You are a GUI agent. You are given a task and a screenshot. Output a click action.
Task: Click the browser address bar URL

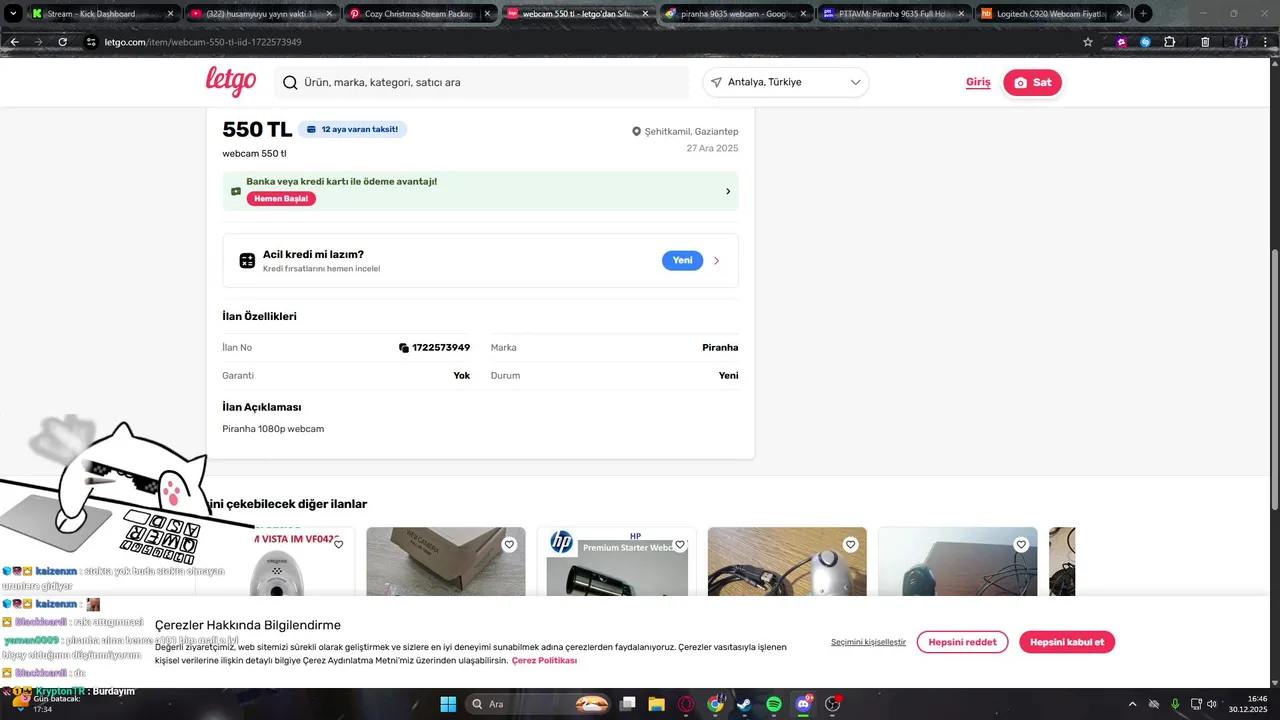point(203,42)
